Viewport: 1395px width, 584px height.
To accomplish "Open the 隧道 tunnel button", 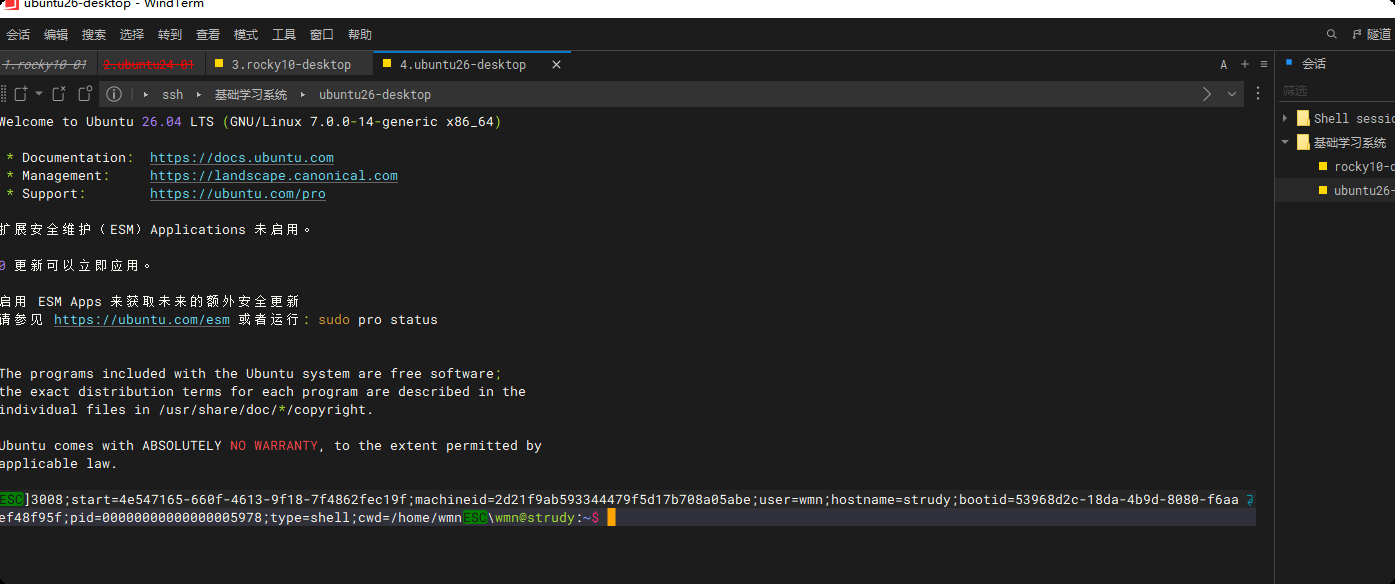I will click(1371, 34).
